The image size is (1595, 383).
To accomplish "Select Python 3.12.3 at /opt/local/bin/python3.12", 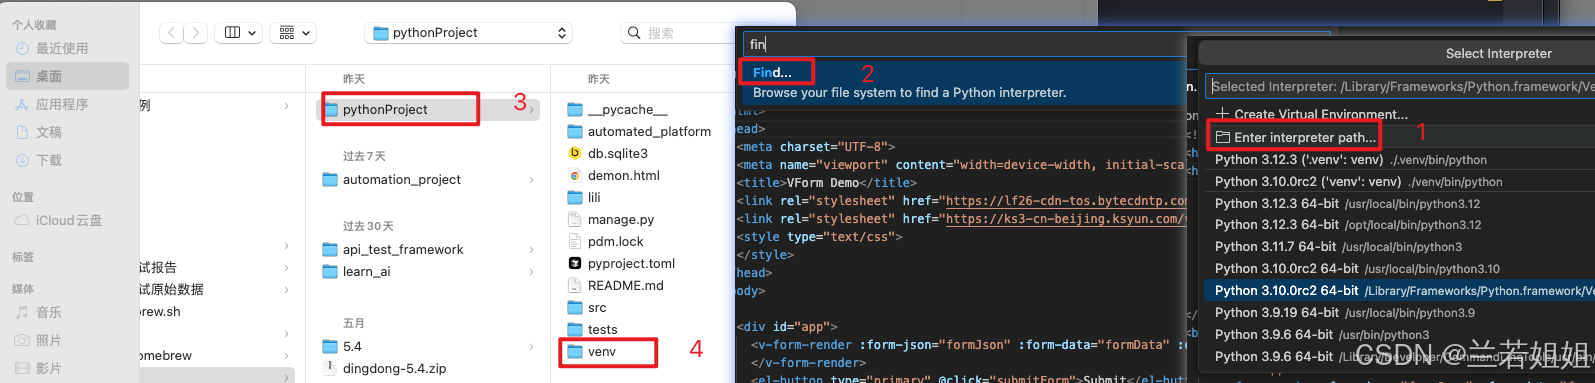I will 1400,225.
